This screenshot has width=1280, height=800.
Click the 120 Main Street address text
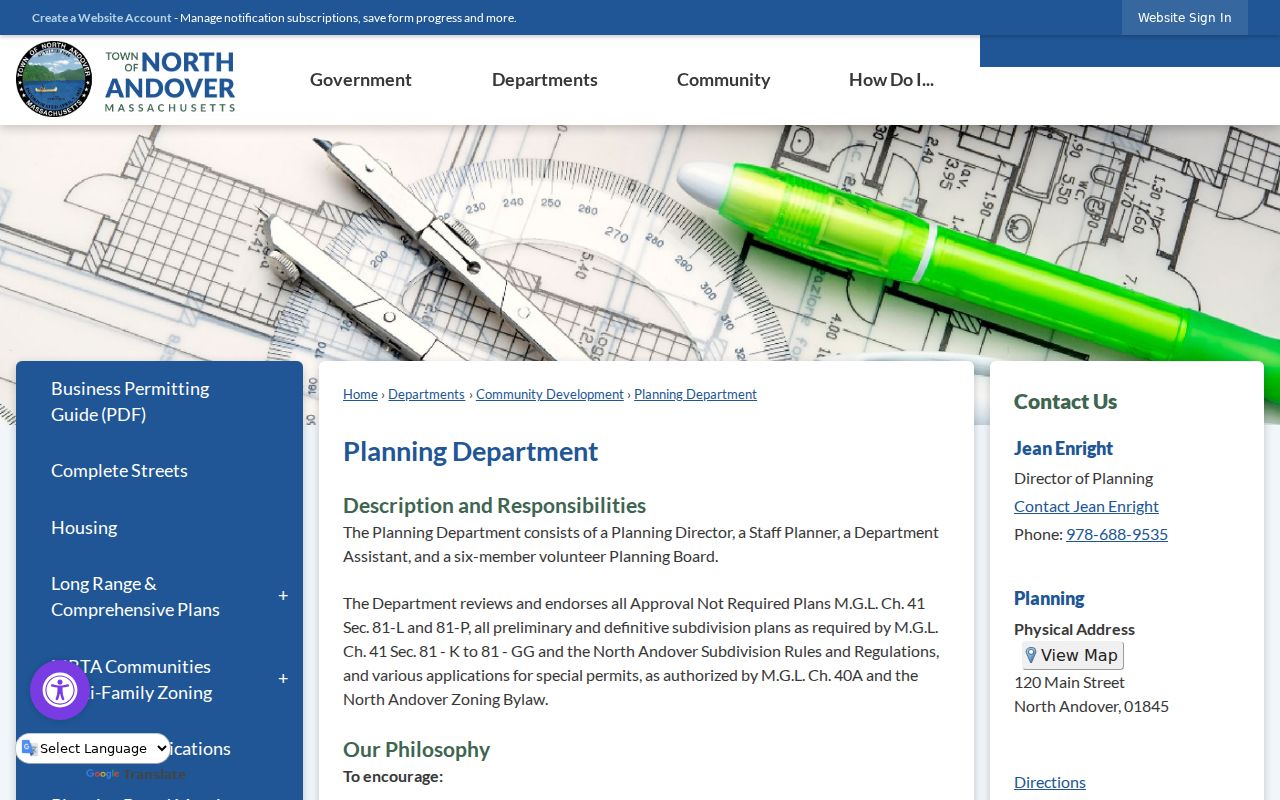(1069, 682)
